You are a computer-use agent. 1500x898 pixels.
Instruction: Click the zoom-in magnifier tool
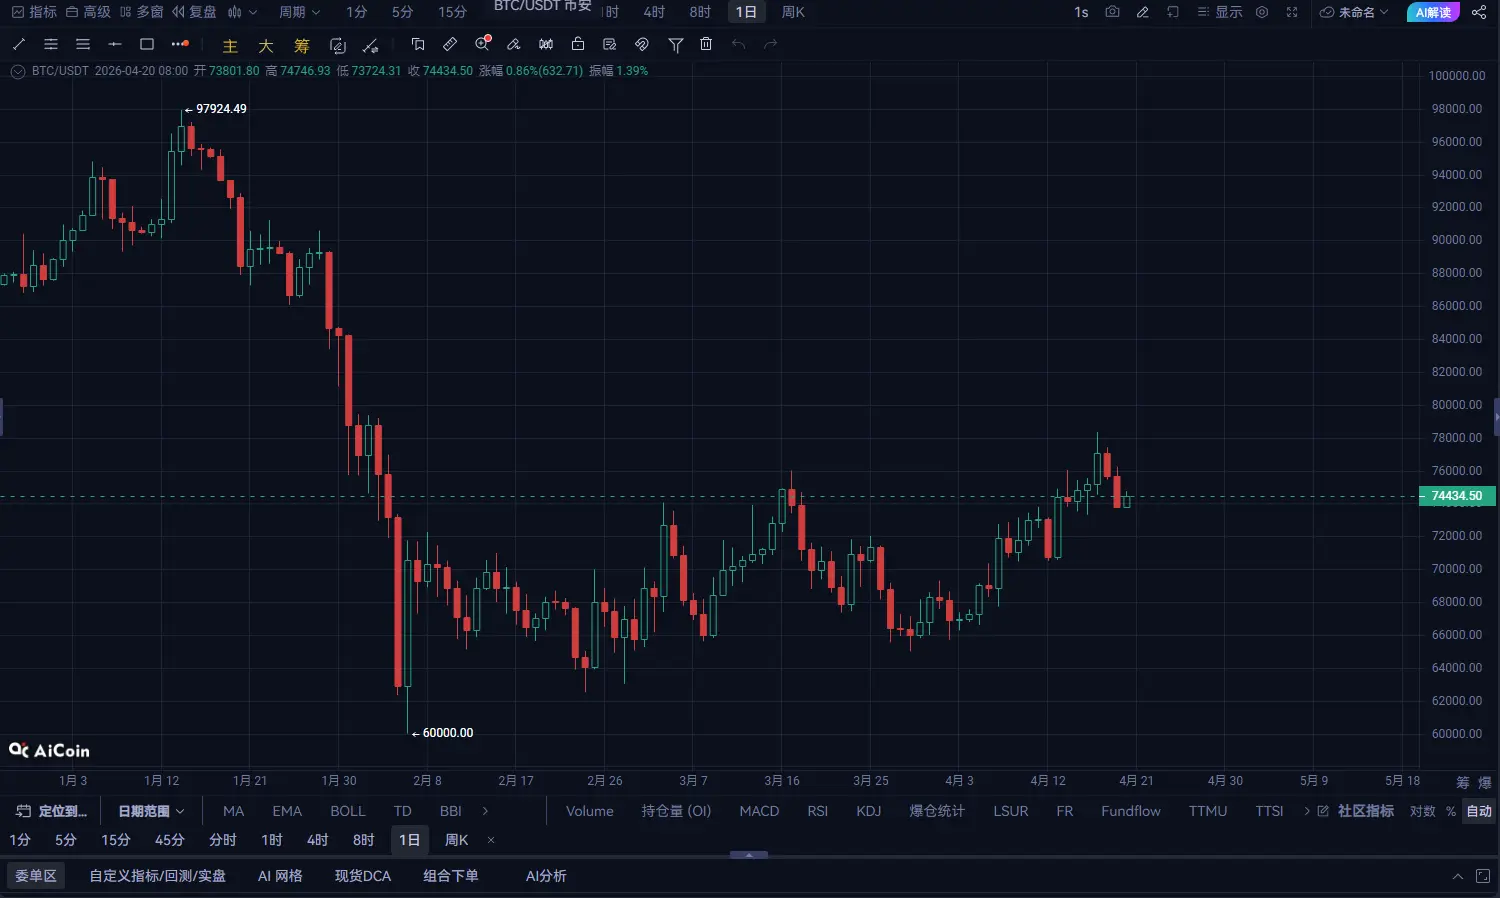pyautogui.click(x=483, y=44)
